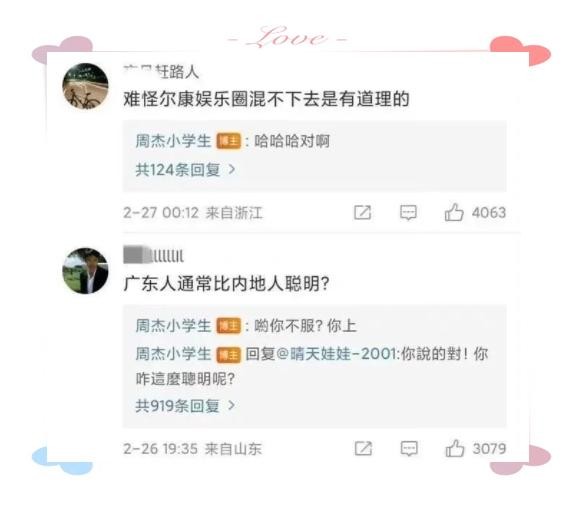
Task: Open 周杰小学生 profile in first reply
Action: [x=173, y=141]
